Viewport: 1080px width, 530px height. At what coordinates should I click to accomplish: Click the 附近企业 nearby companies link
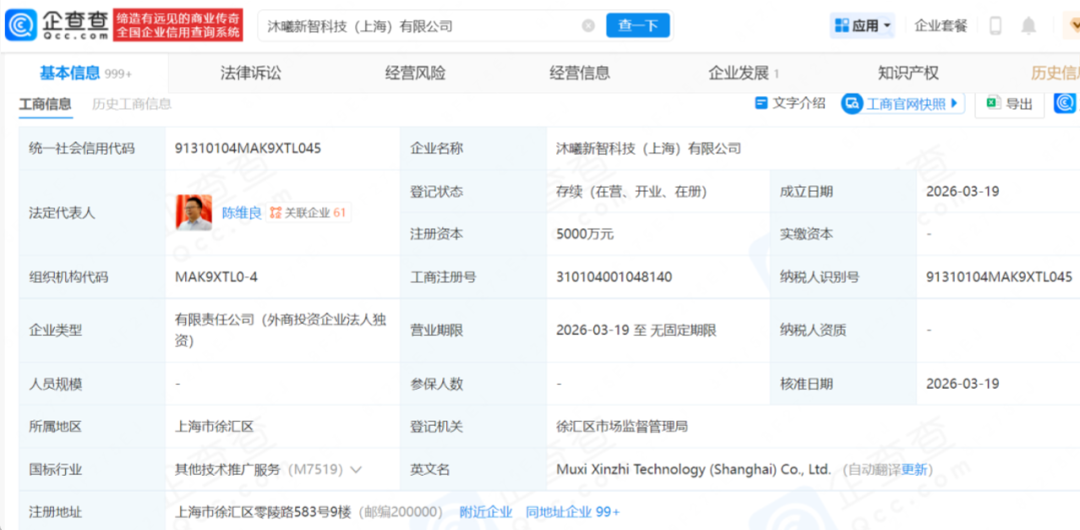point(486,512)
